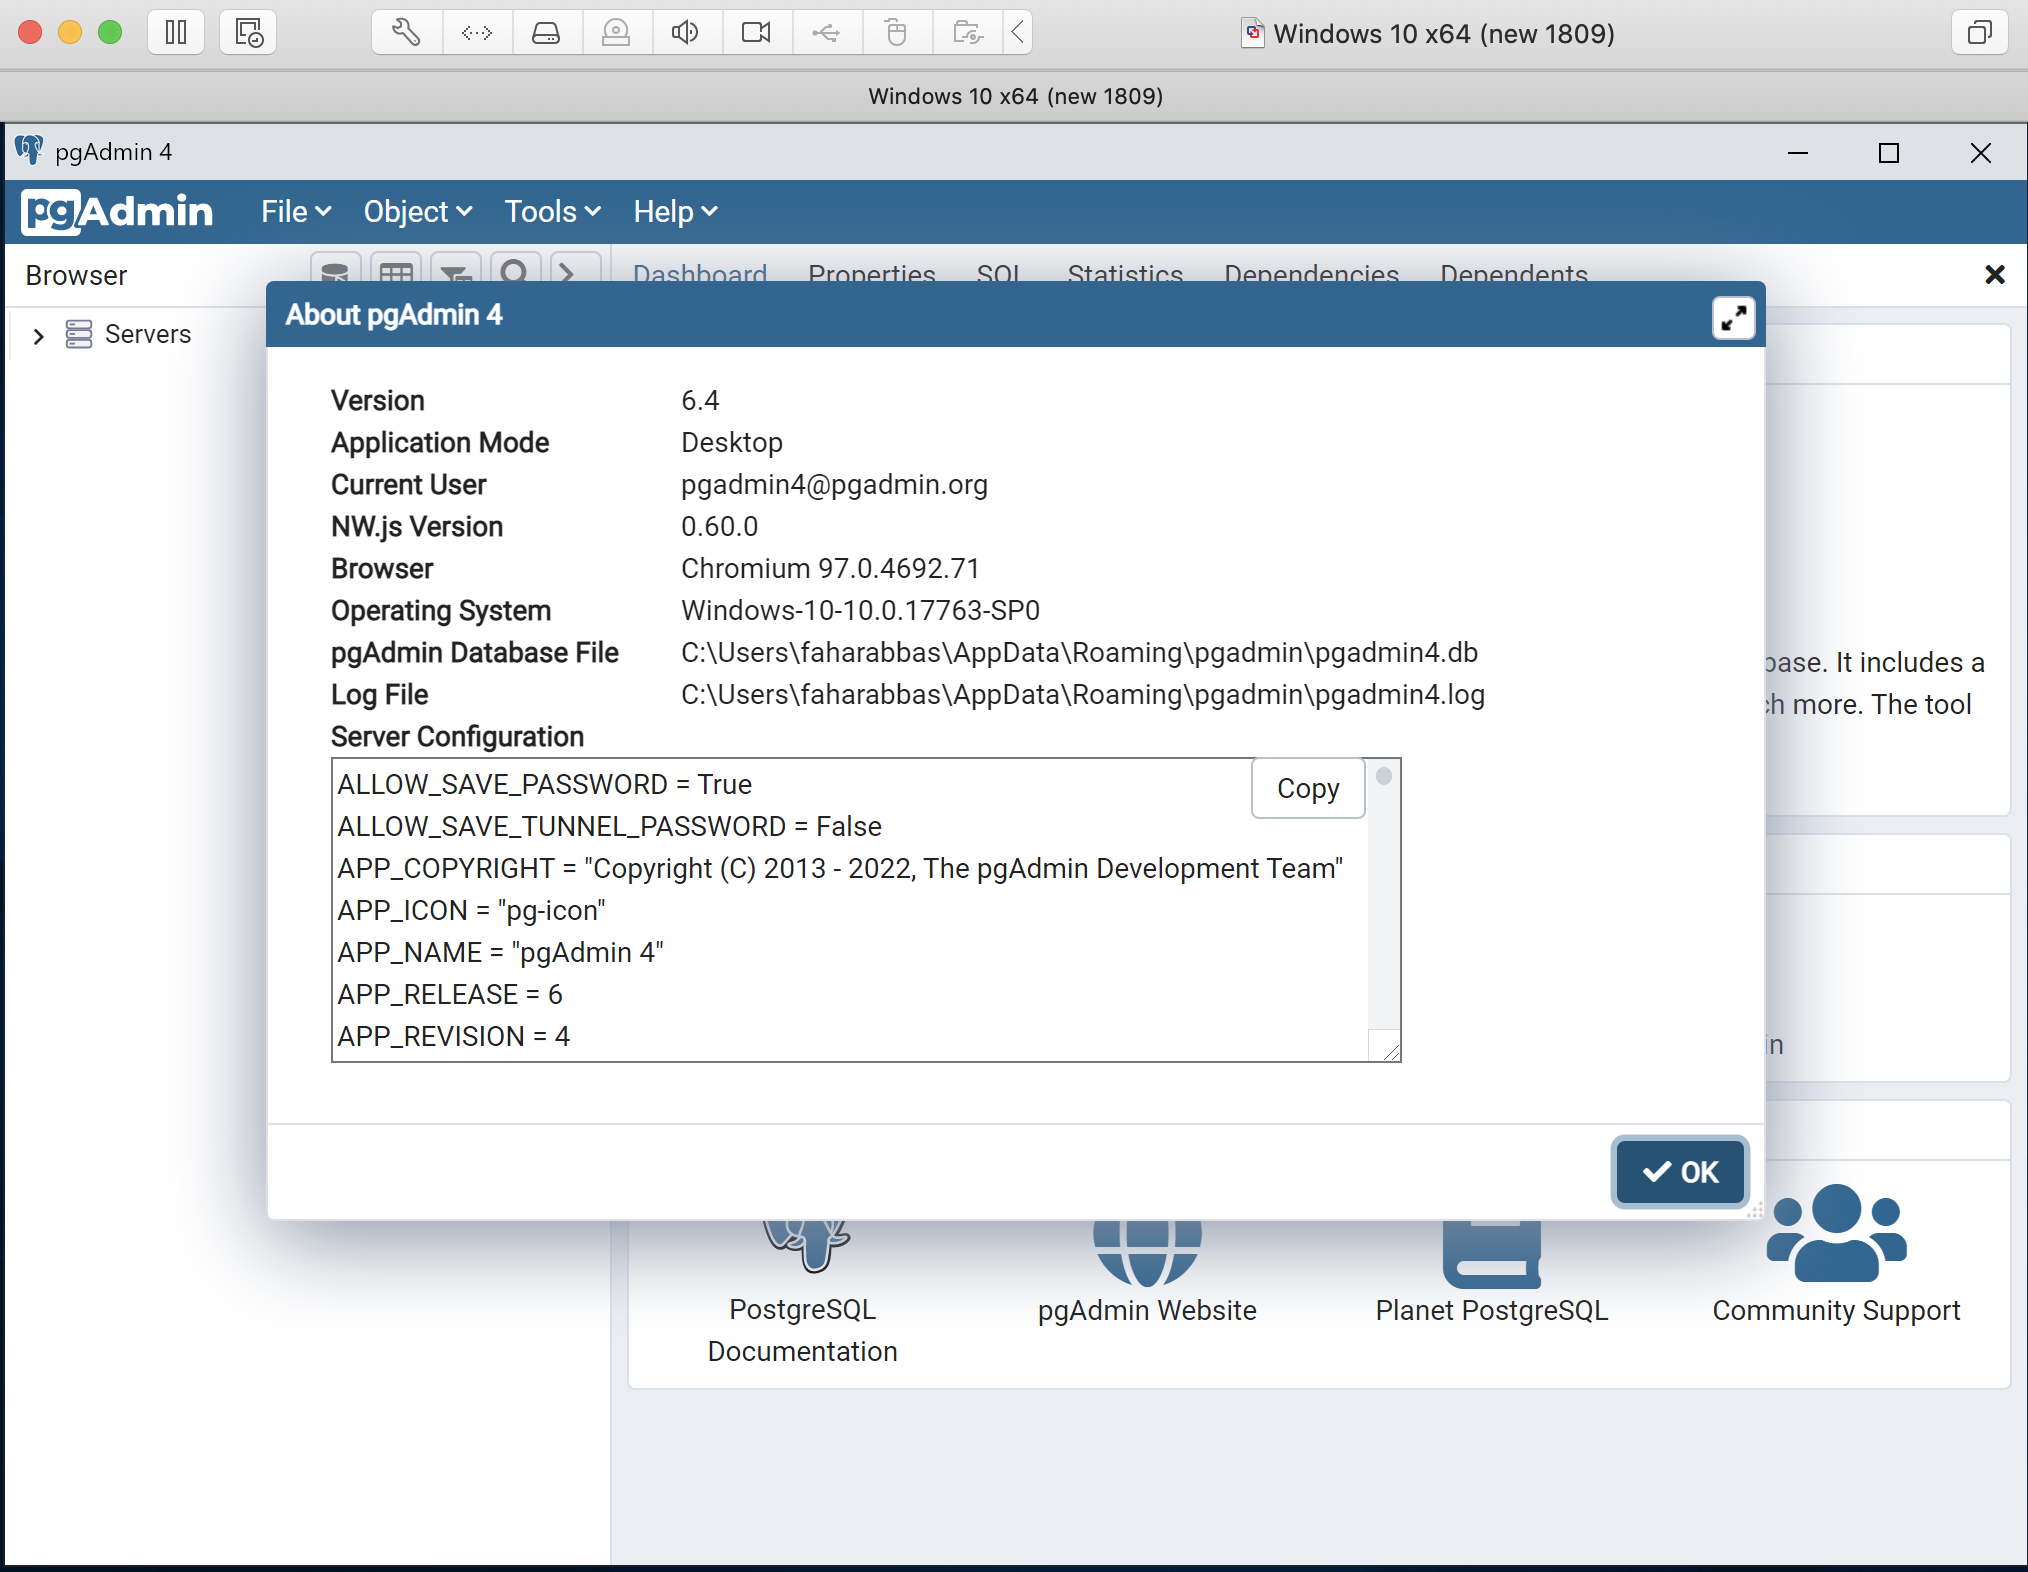Click the Browser panel title
Screen dimensions: 2028x1572
[76, 275]
